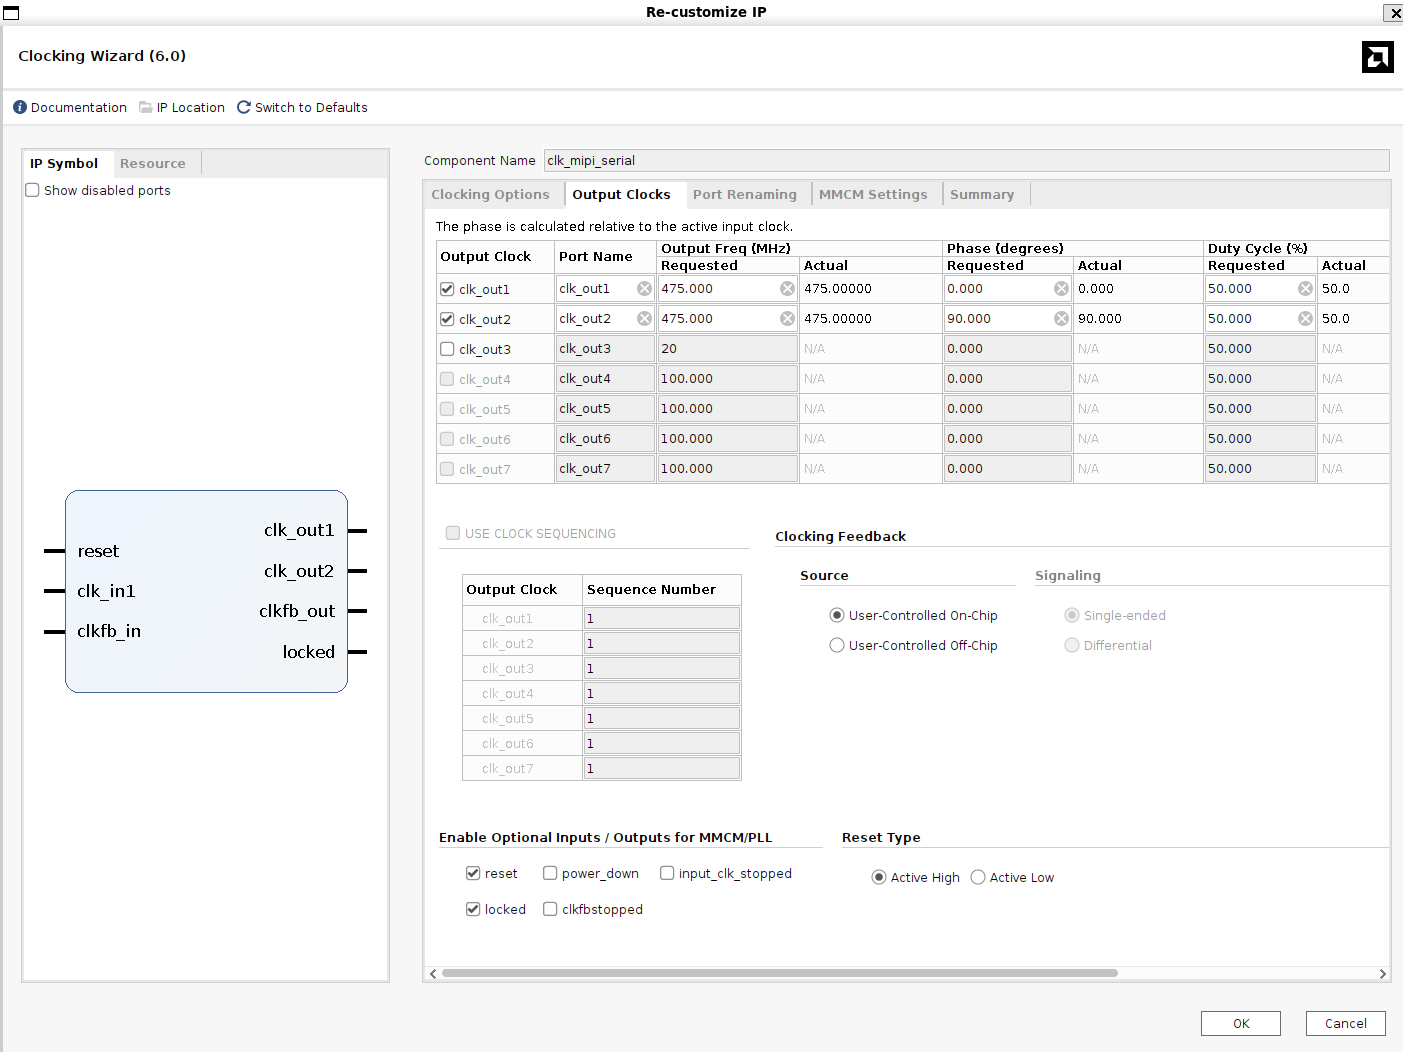Clear the clk_out1 port name field
Viewport: 1403px width, 1052px height.
click(644, 289)
